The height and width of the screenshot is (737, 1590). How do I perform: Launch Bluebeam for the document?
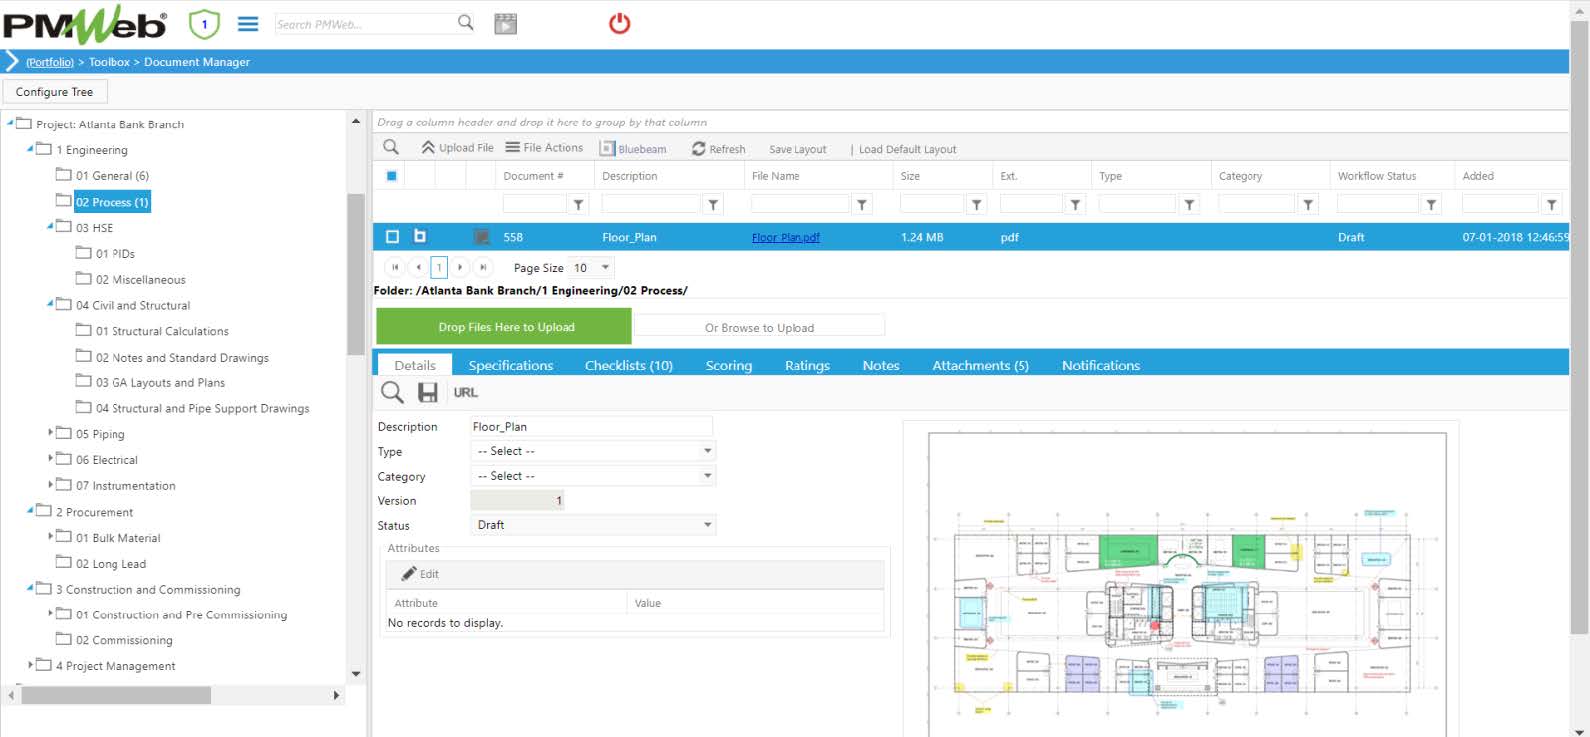633,148
